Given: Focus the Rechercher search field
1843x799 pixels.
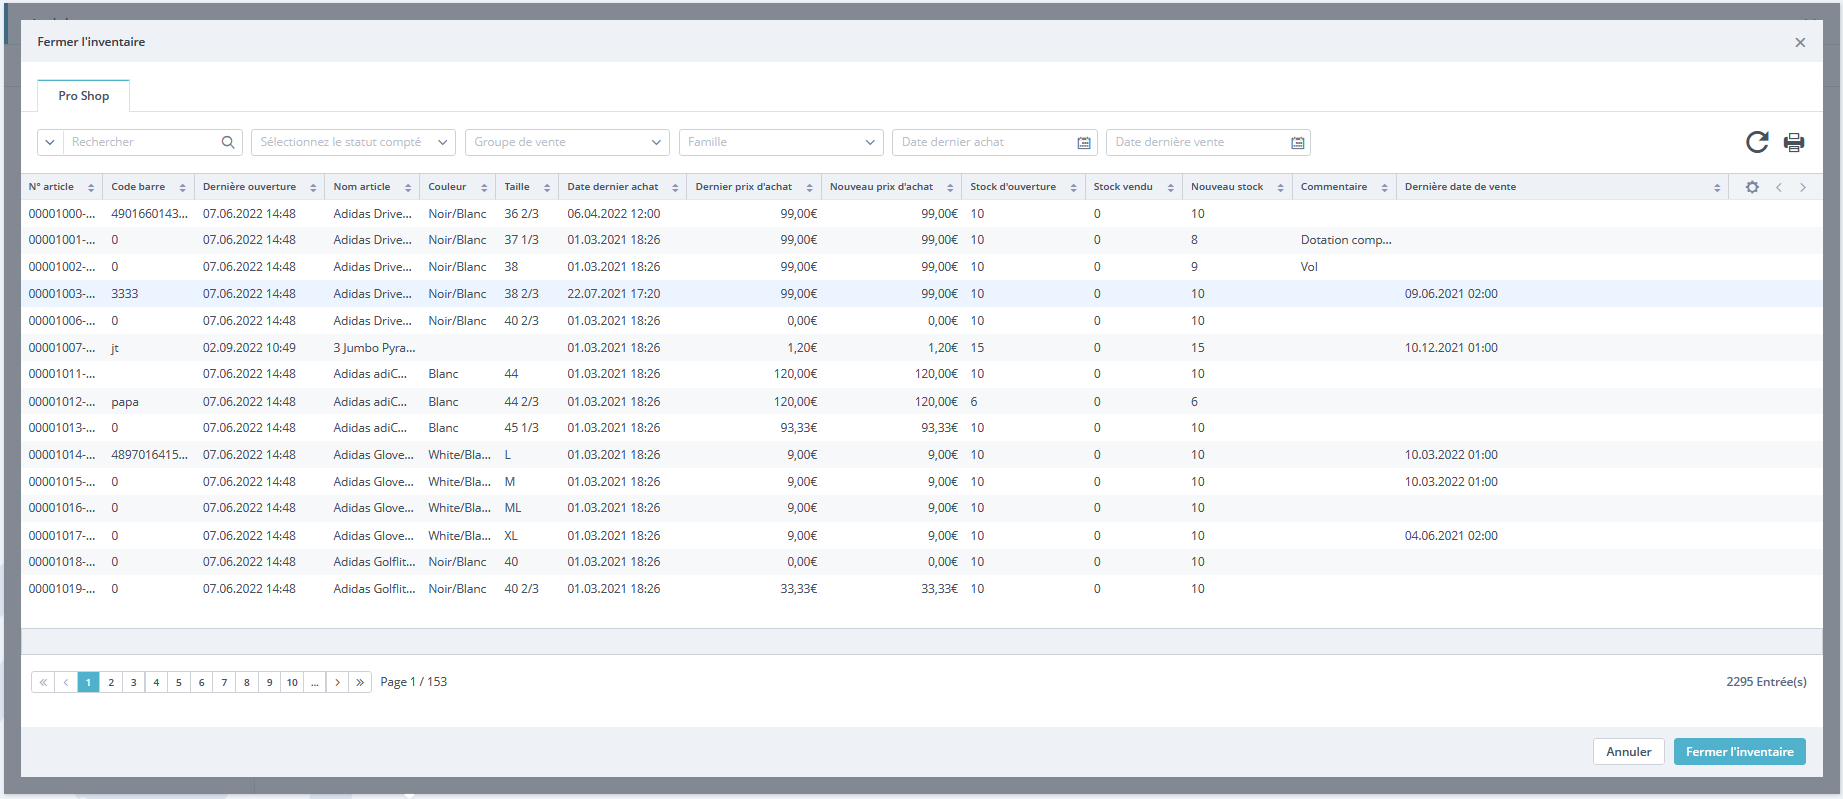Looking at the screenshot, I should (142, 142).
